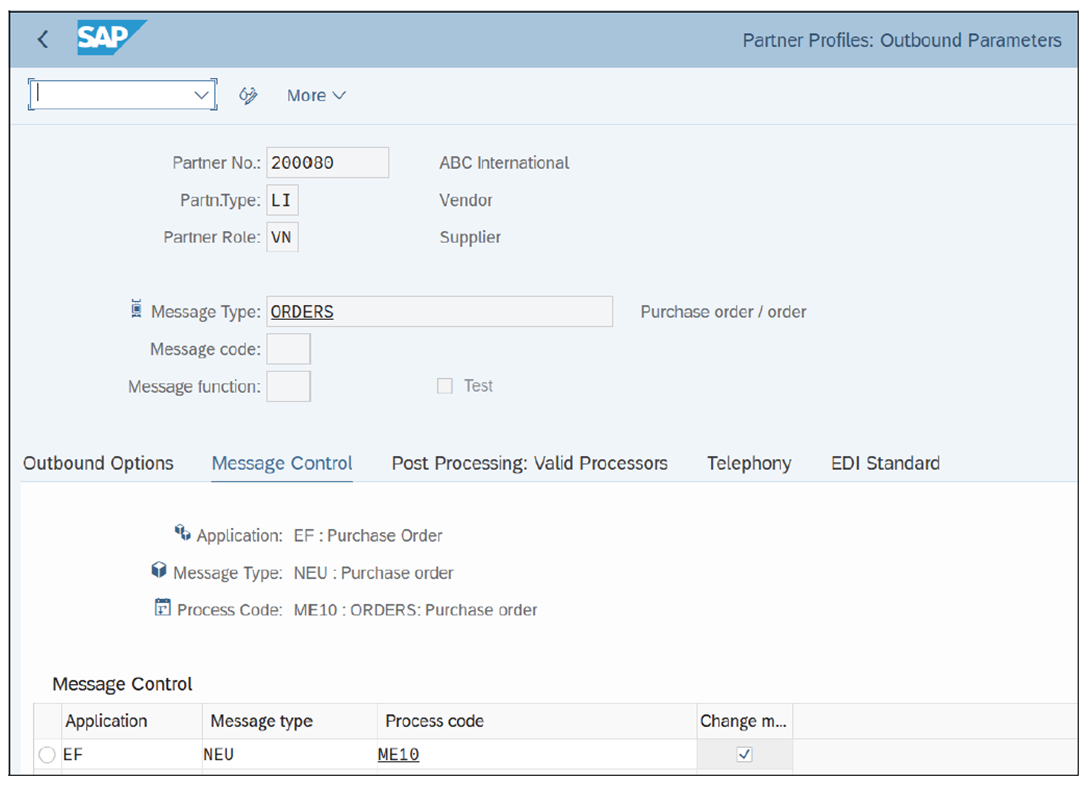Click the Application icon next to EF Purchase Order
The width and height of the screenshot is (1091, 786).
pos(183,533)
